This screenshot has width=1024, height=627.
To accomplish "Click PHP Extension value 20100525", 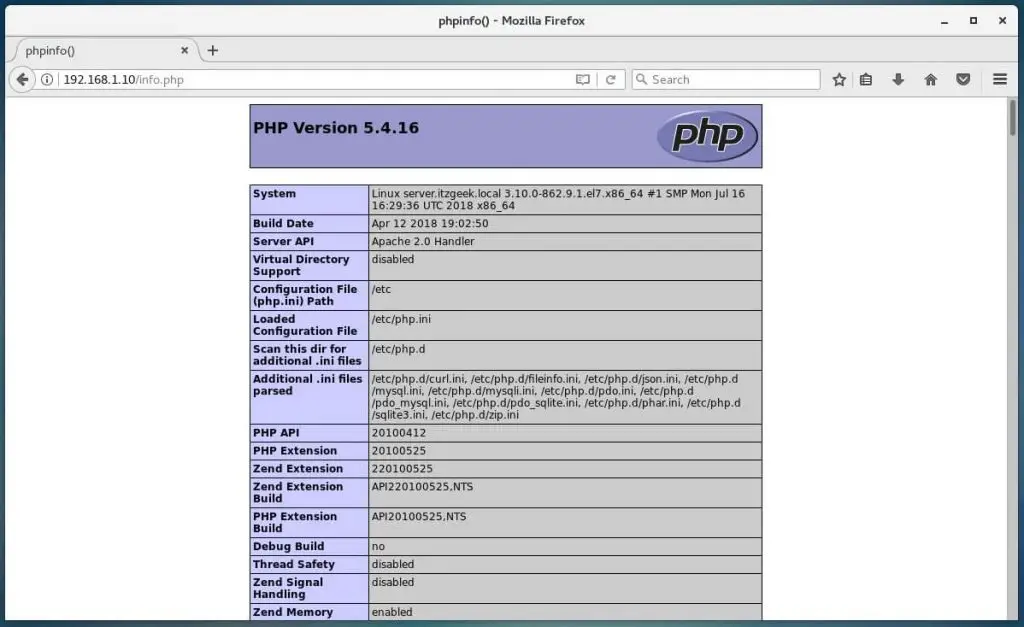I will coord(398,451).
